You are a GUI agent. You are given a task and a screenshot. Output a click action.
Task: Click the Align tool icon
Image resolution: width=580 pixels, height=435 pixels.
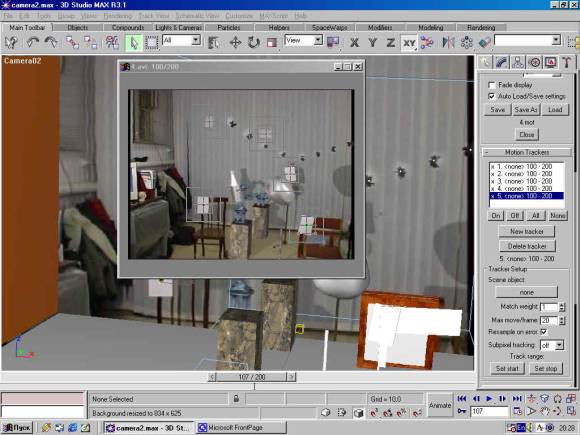(x=485, y=43)
